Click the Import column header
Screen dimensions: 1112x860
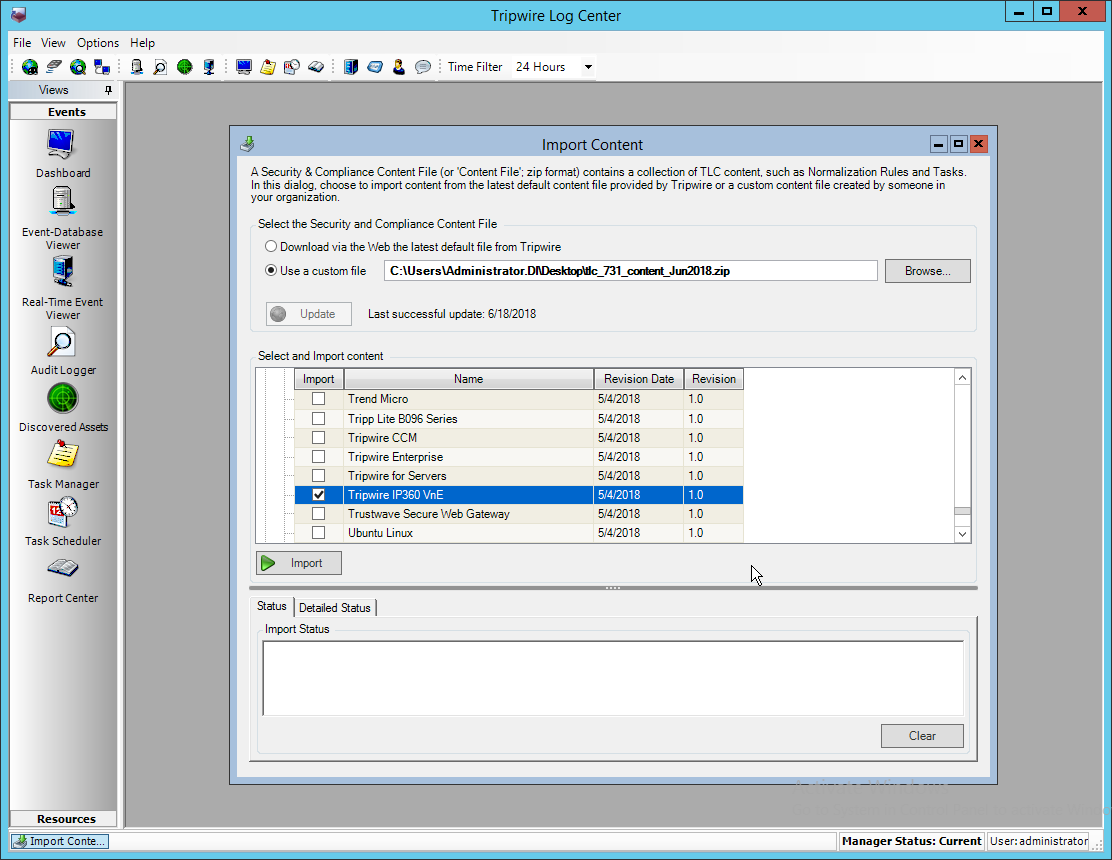318,379
